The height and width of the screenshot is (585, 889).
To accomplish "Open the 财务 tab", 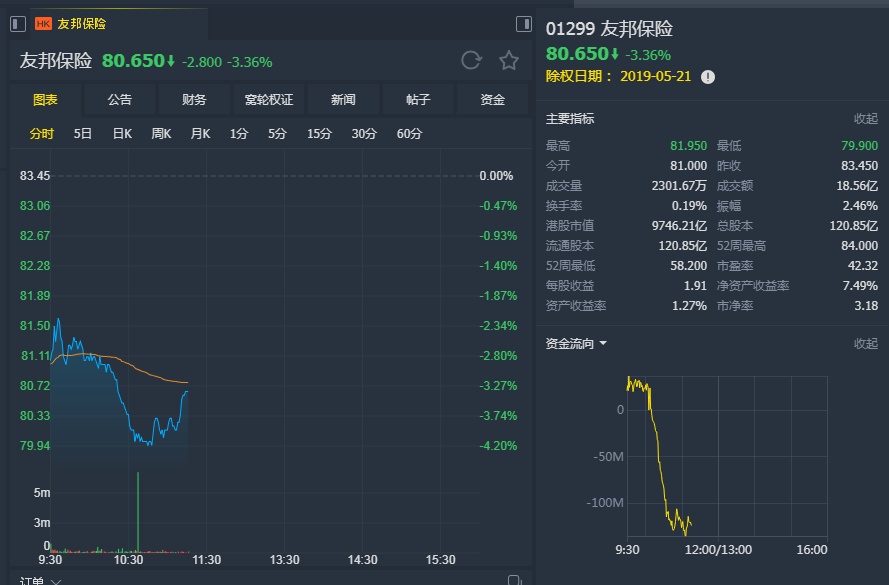I will [194, 100].
